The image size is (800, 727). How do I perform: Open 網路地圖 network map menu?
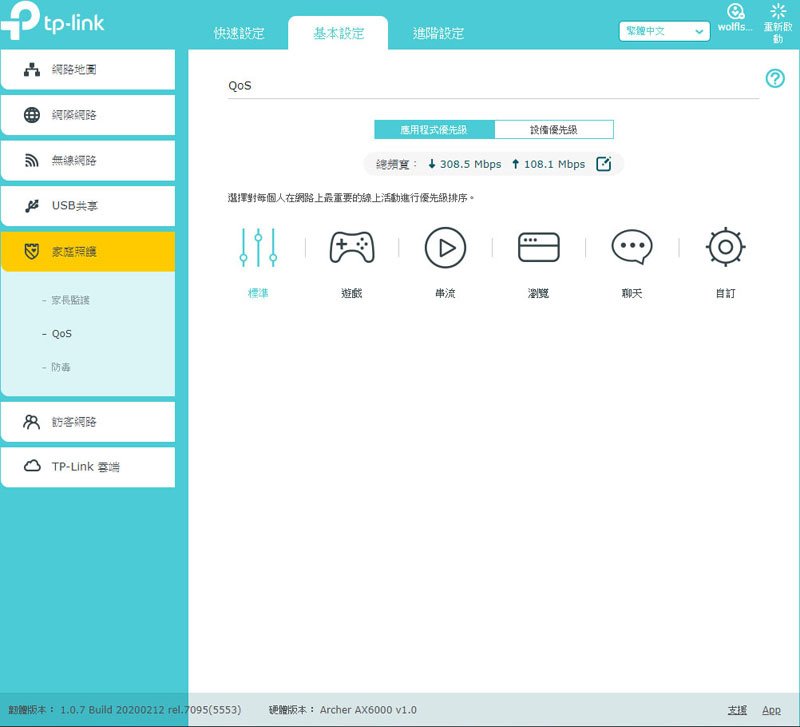(x=88, y=69)
